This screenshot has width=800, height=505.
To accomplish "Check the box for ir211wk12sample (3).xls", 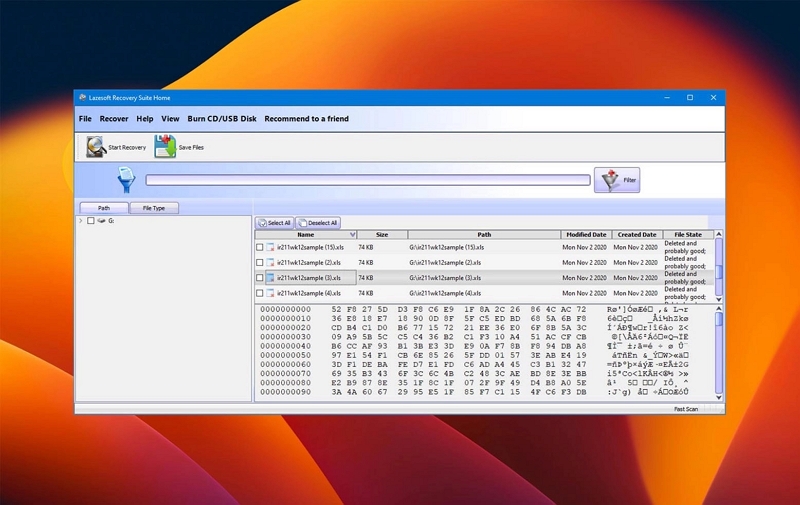I will click(x=260, y=278).
